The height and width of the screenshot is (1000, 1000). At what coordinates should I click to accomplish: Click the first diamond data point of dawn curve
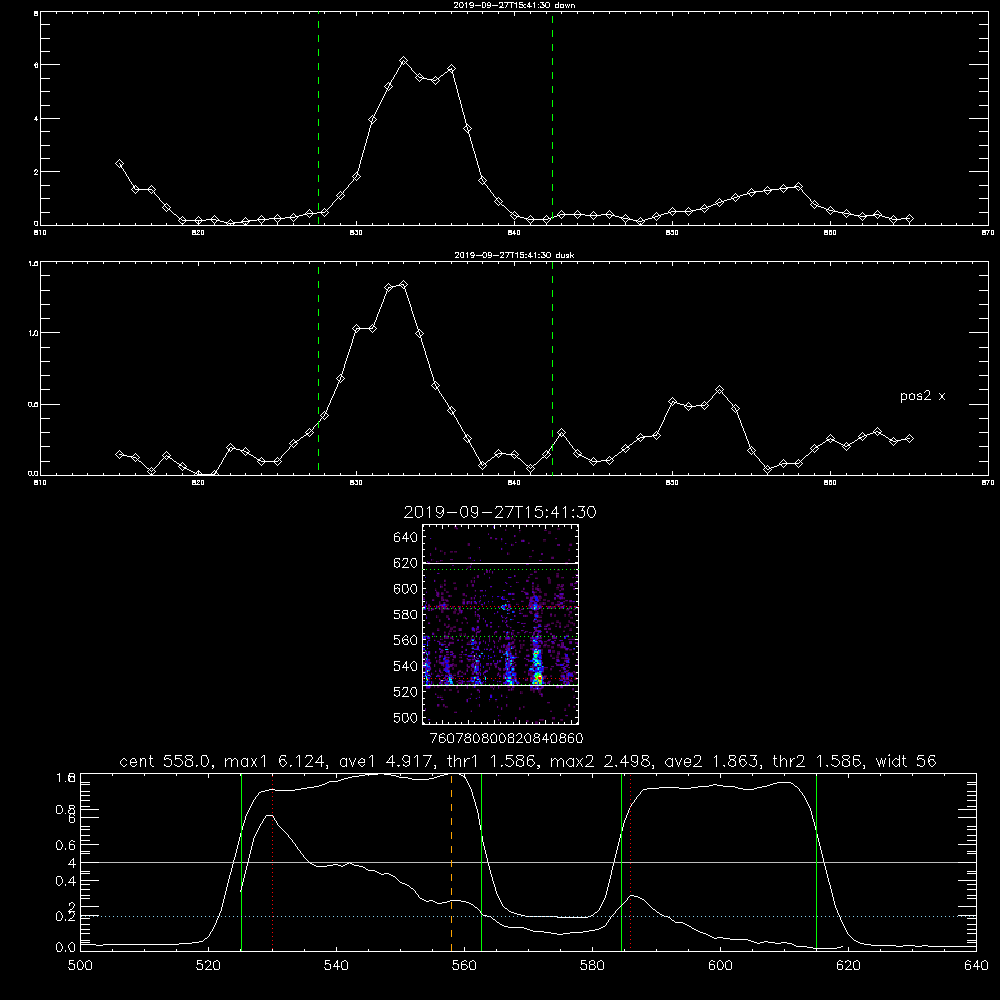coord(119,163)
